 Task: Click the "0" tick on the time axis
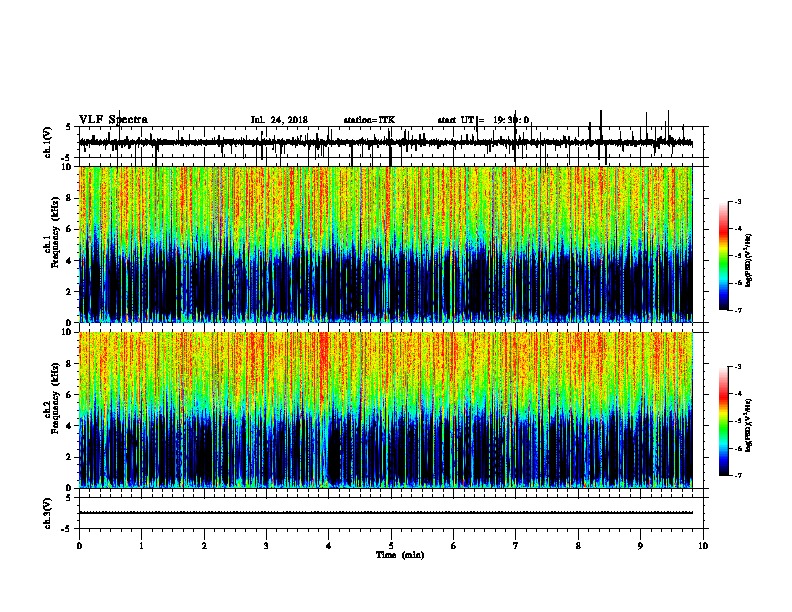79,546
